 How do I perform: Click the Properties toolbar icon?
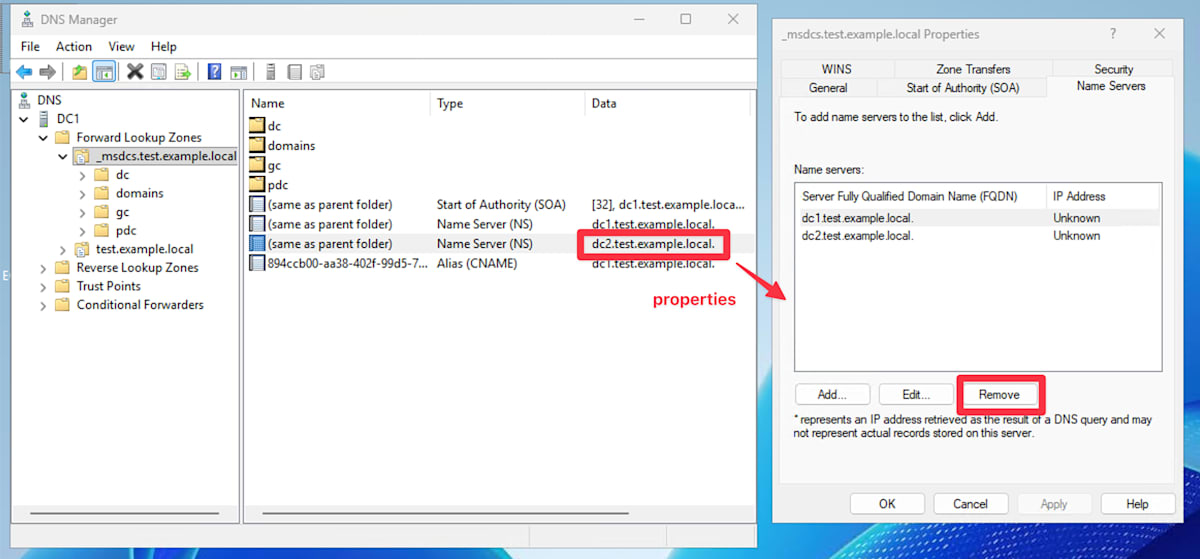point(159,72)
